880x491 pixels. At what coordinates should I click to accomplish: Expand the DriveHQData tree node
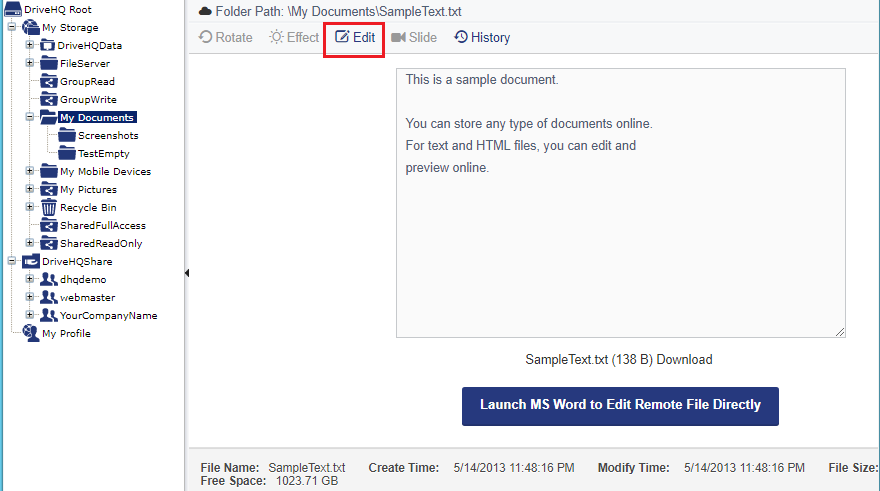tap(30, 45)
